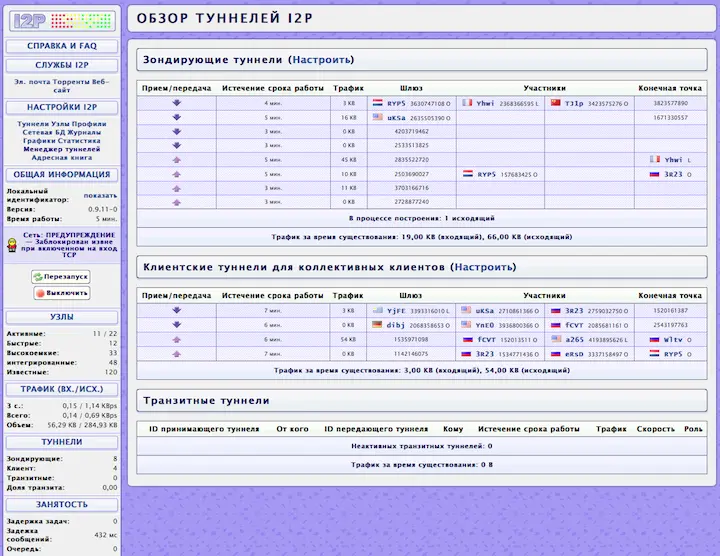Click the Russian flag beside 3R23 in exploratory tunnels
The height and width of the screenshot is (556, 720).
click(x=654, y=174)
